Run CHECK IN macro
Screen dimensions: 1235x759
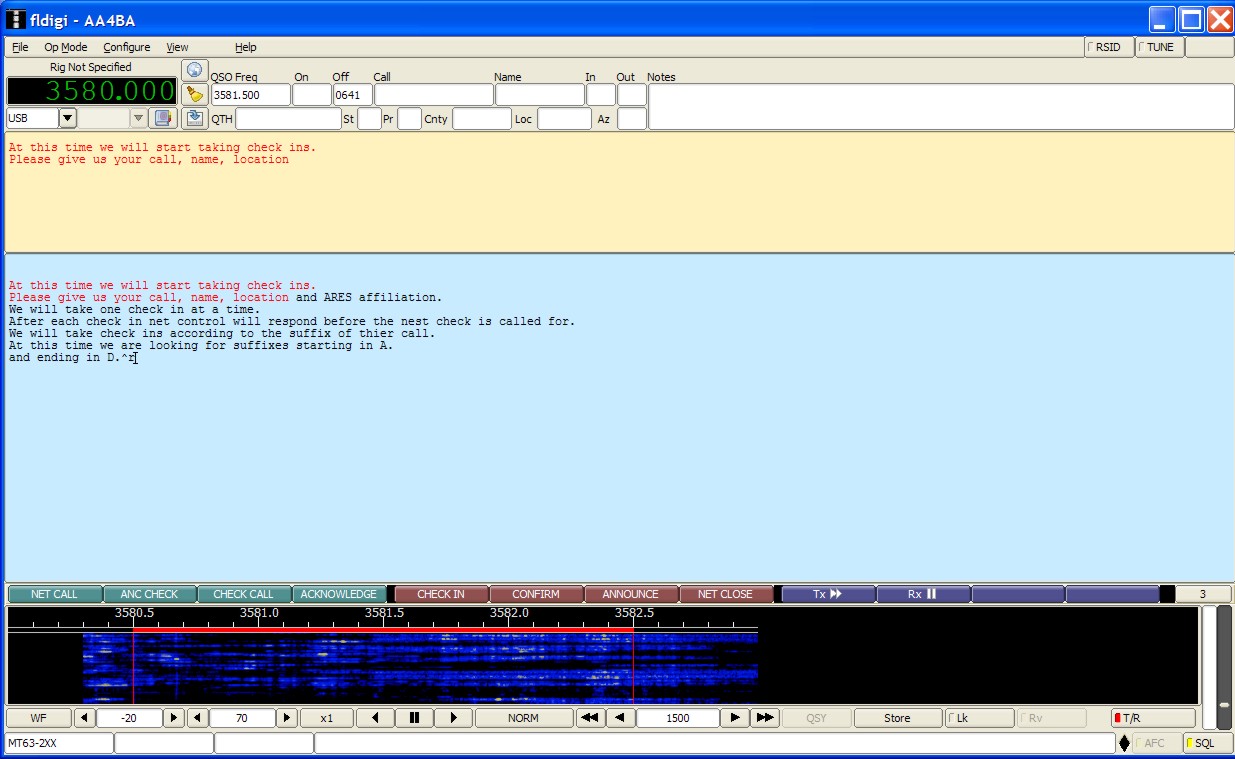pos(441,594)
